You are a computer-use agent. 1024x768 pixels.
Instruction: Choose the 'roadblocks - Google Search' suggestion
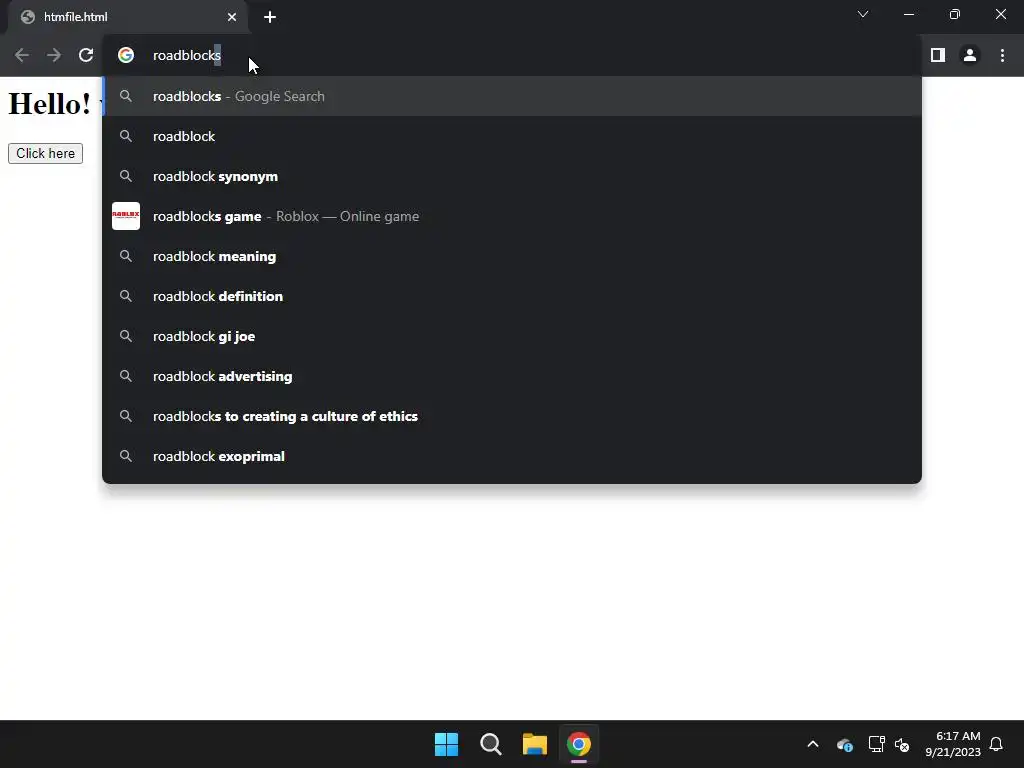click(512, 96)
